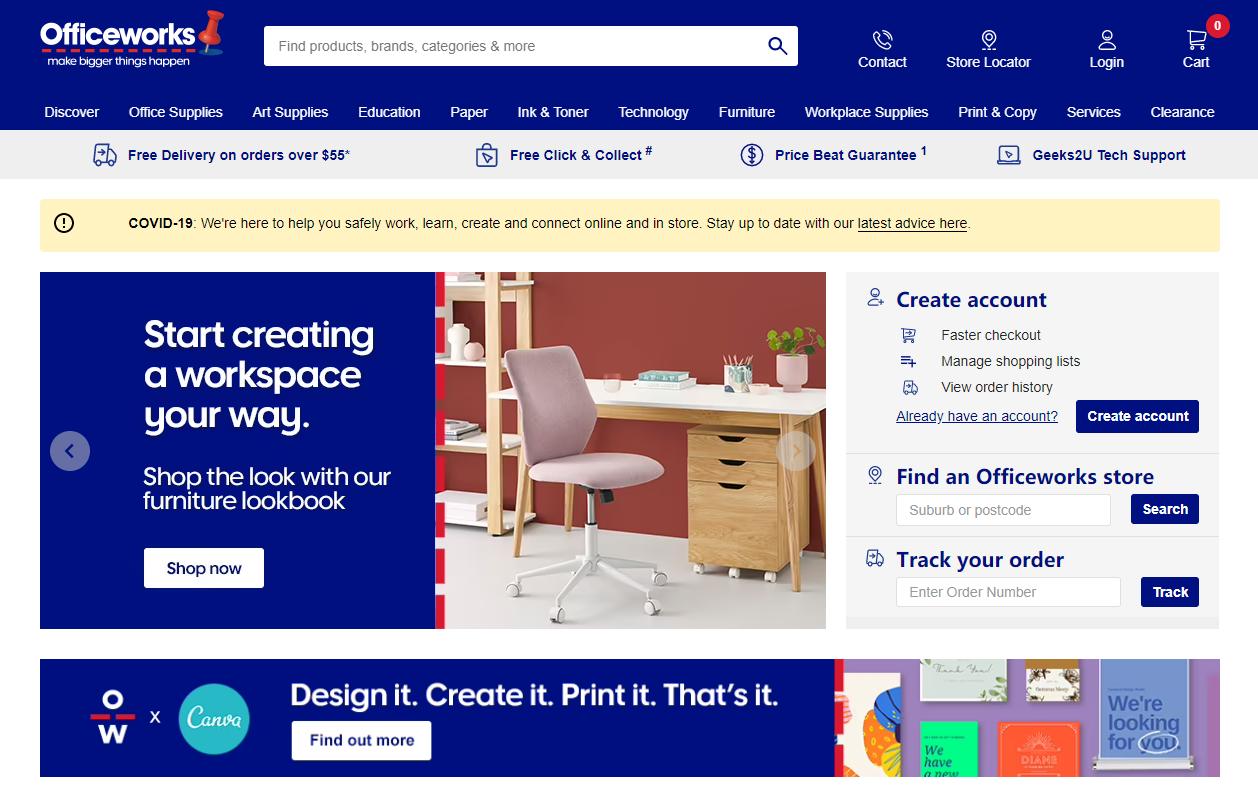Click the cart item count badge
The width and height of the screenshot is (1258, 802).
(x=1217, y=26)
